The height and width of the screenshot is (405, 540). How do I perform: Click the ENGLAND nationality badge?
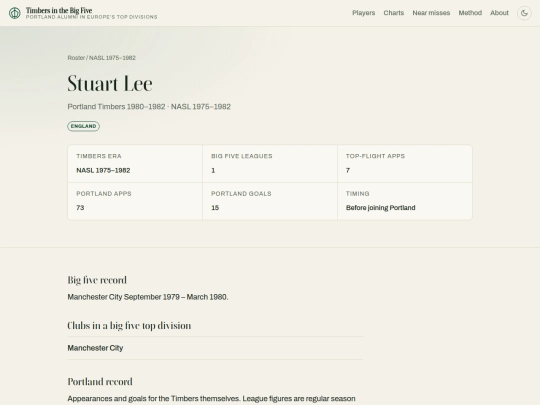[83, 126]
